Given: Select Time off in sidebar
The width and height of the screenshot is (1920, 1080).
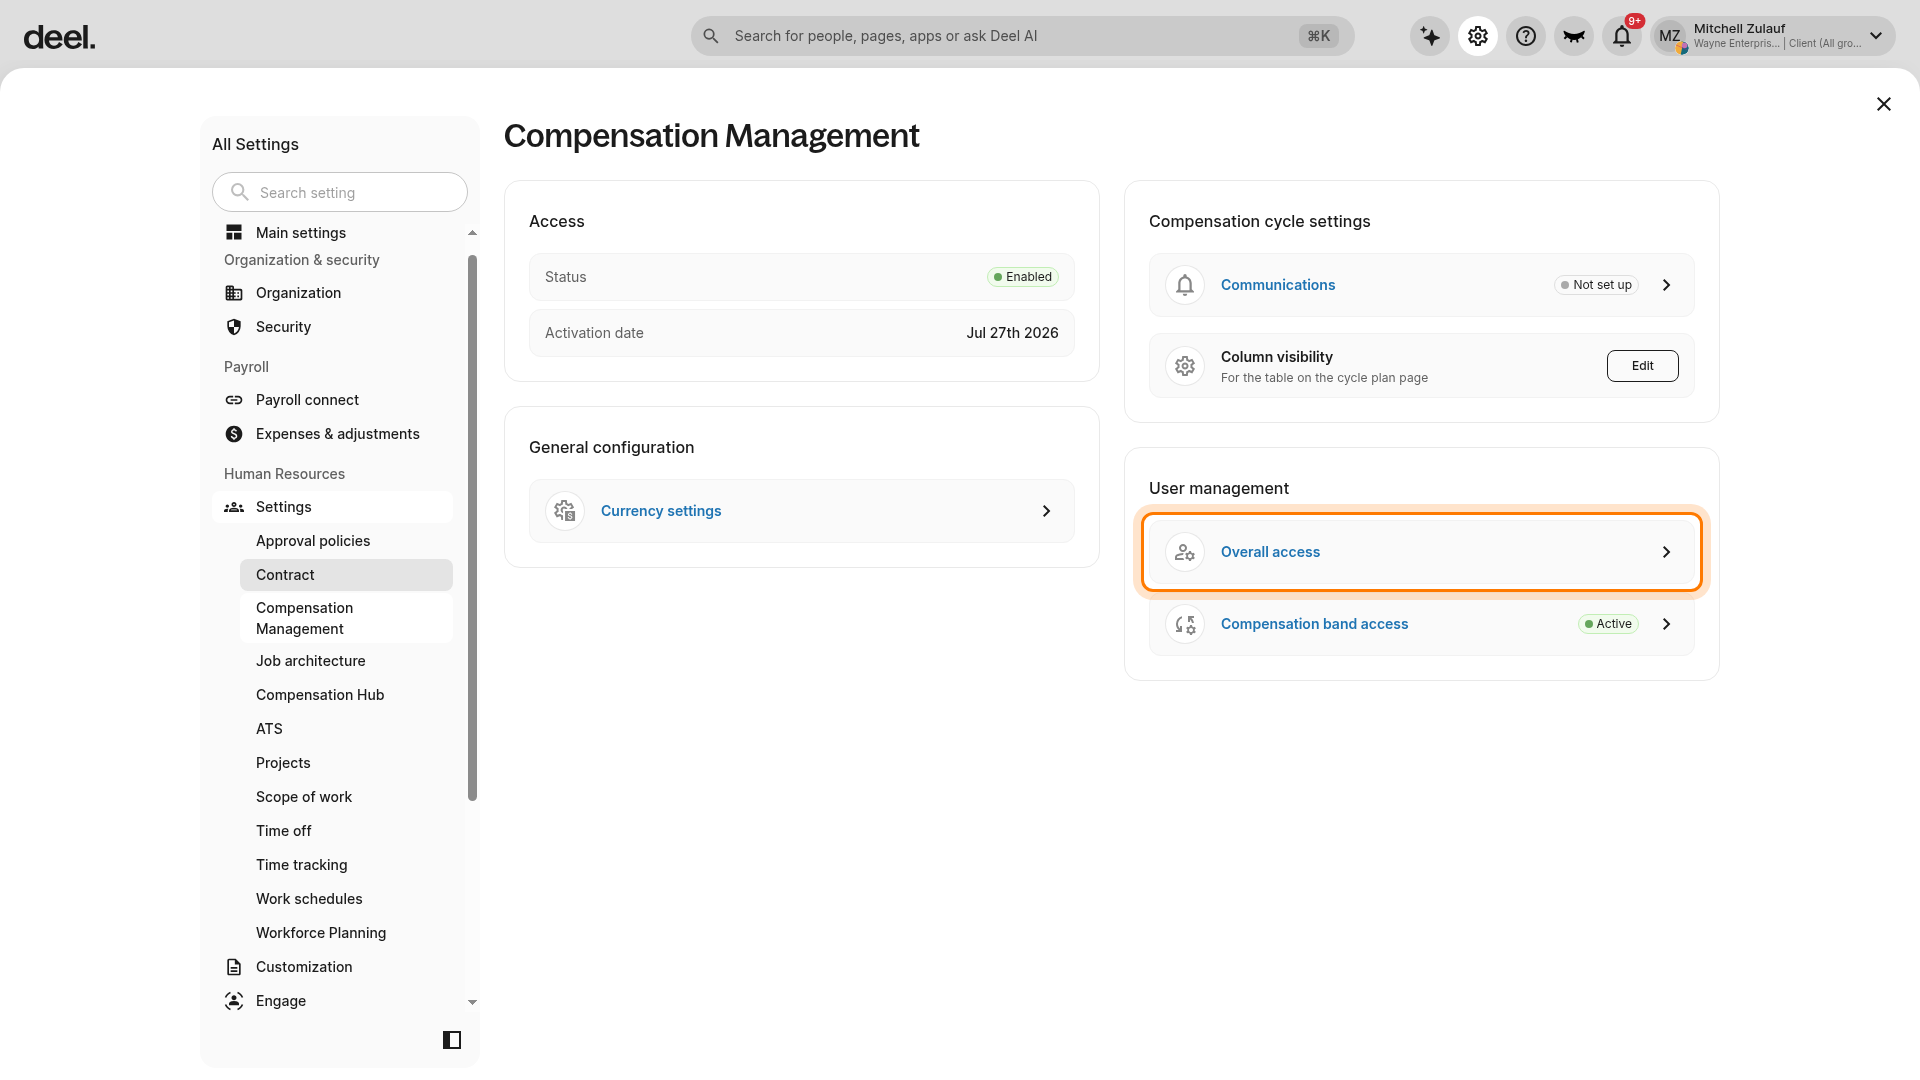Looking at the screenshot, I should 346,831.
